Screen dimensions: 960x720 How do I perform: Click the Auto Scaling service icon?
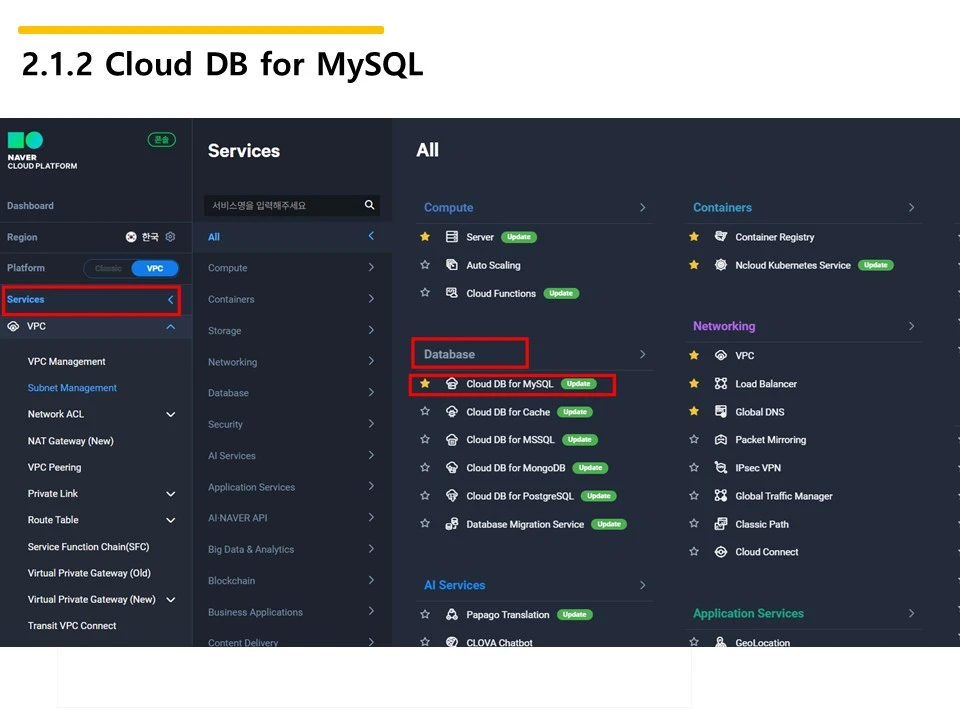click(x=452, y=264)
